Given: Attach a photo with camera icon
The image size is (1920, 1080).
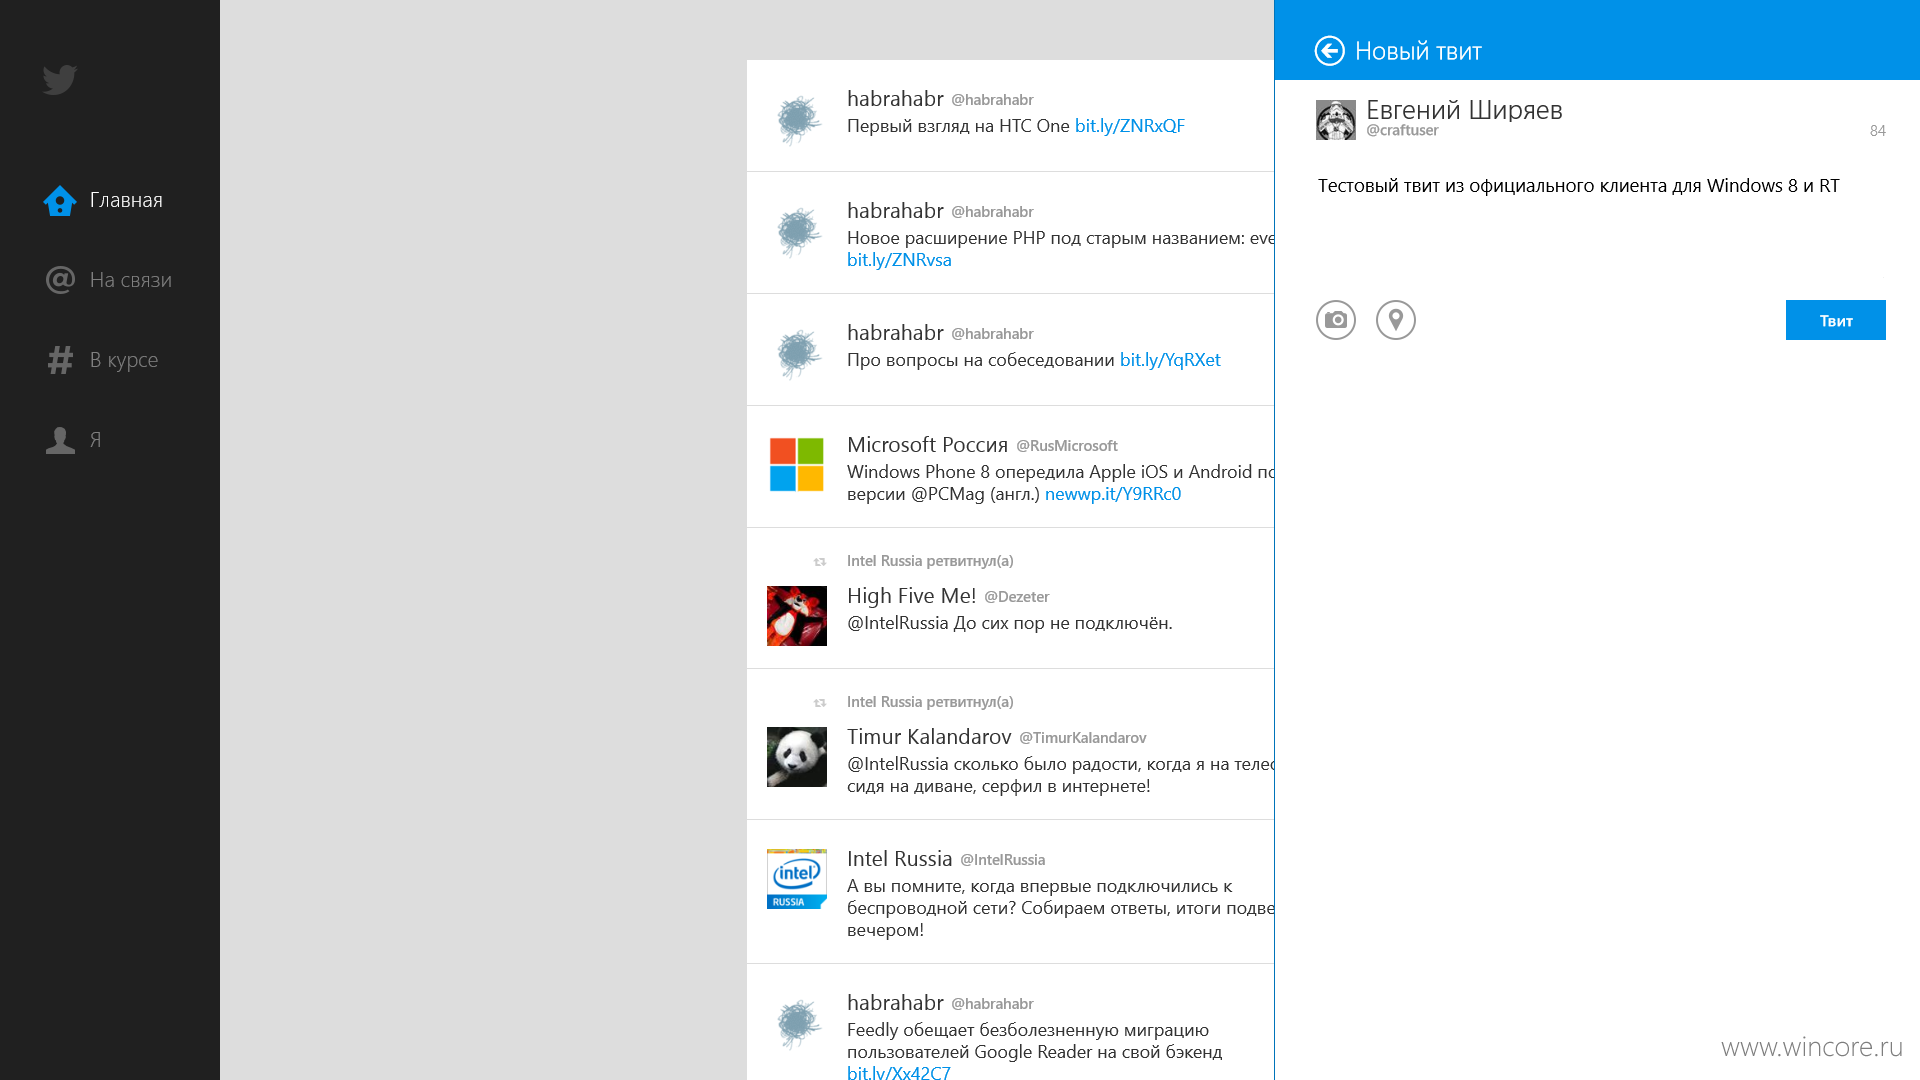Looking at the screenshot, I should [1336, 320].
